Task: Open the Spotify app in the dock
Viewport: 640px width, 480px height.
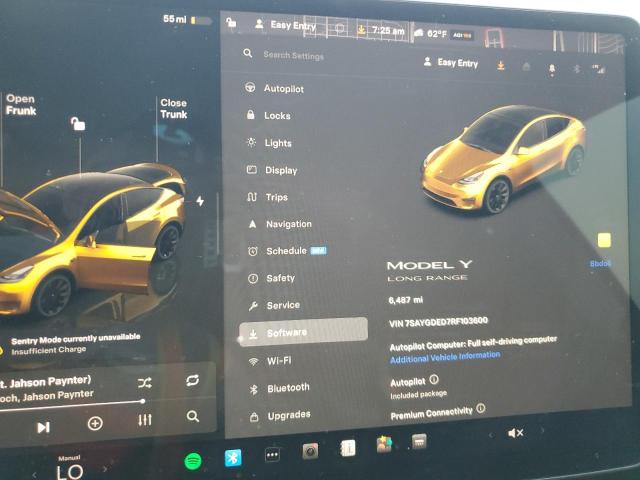Action: (193, 461)
